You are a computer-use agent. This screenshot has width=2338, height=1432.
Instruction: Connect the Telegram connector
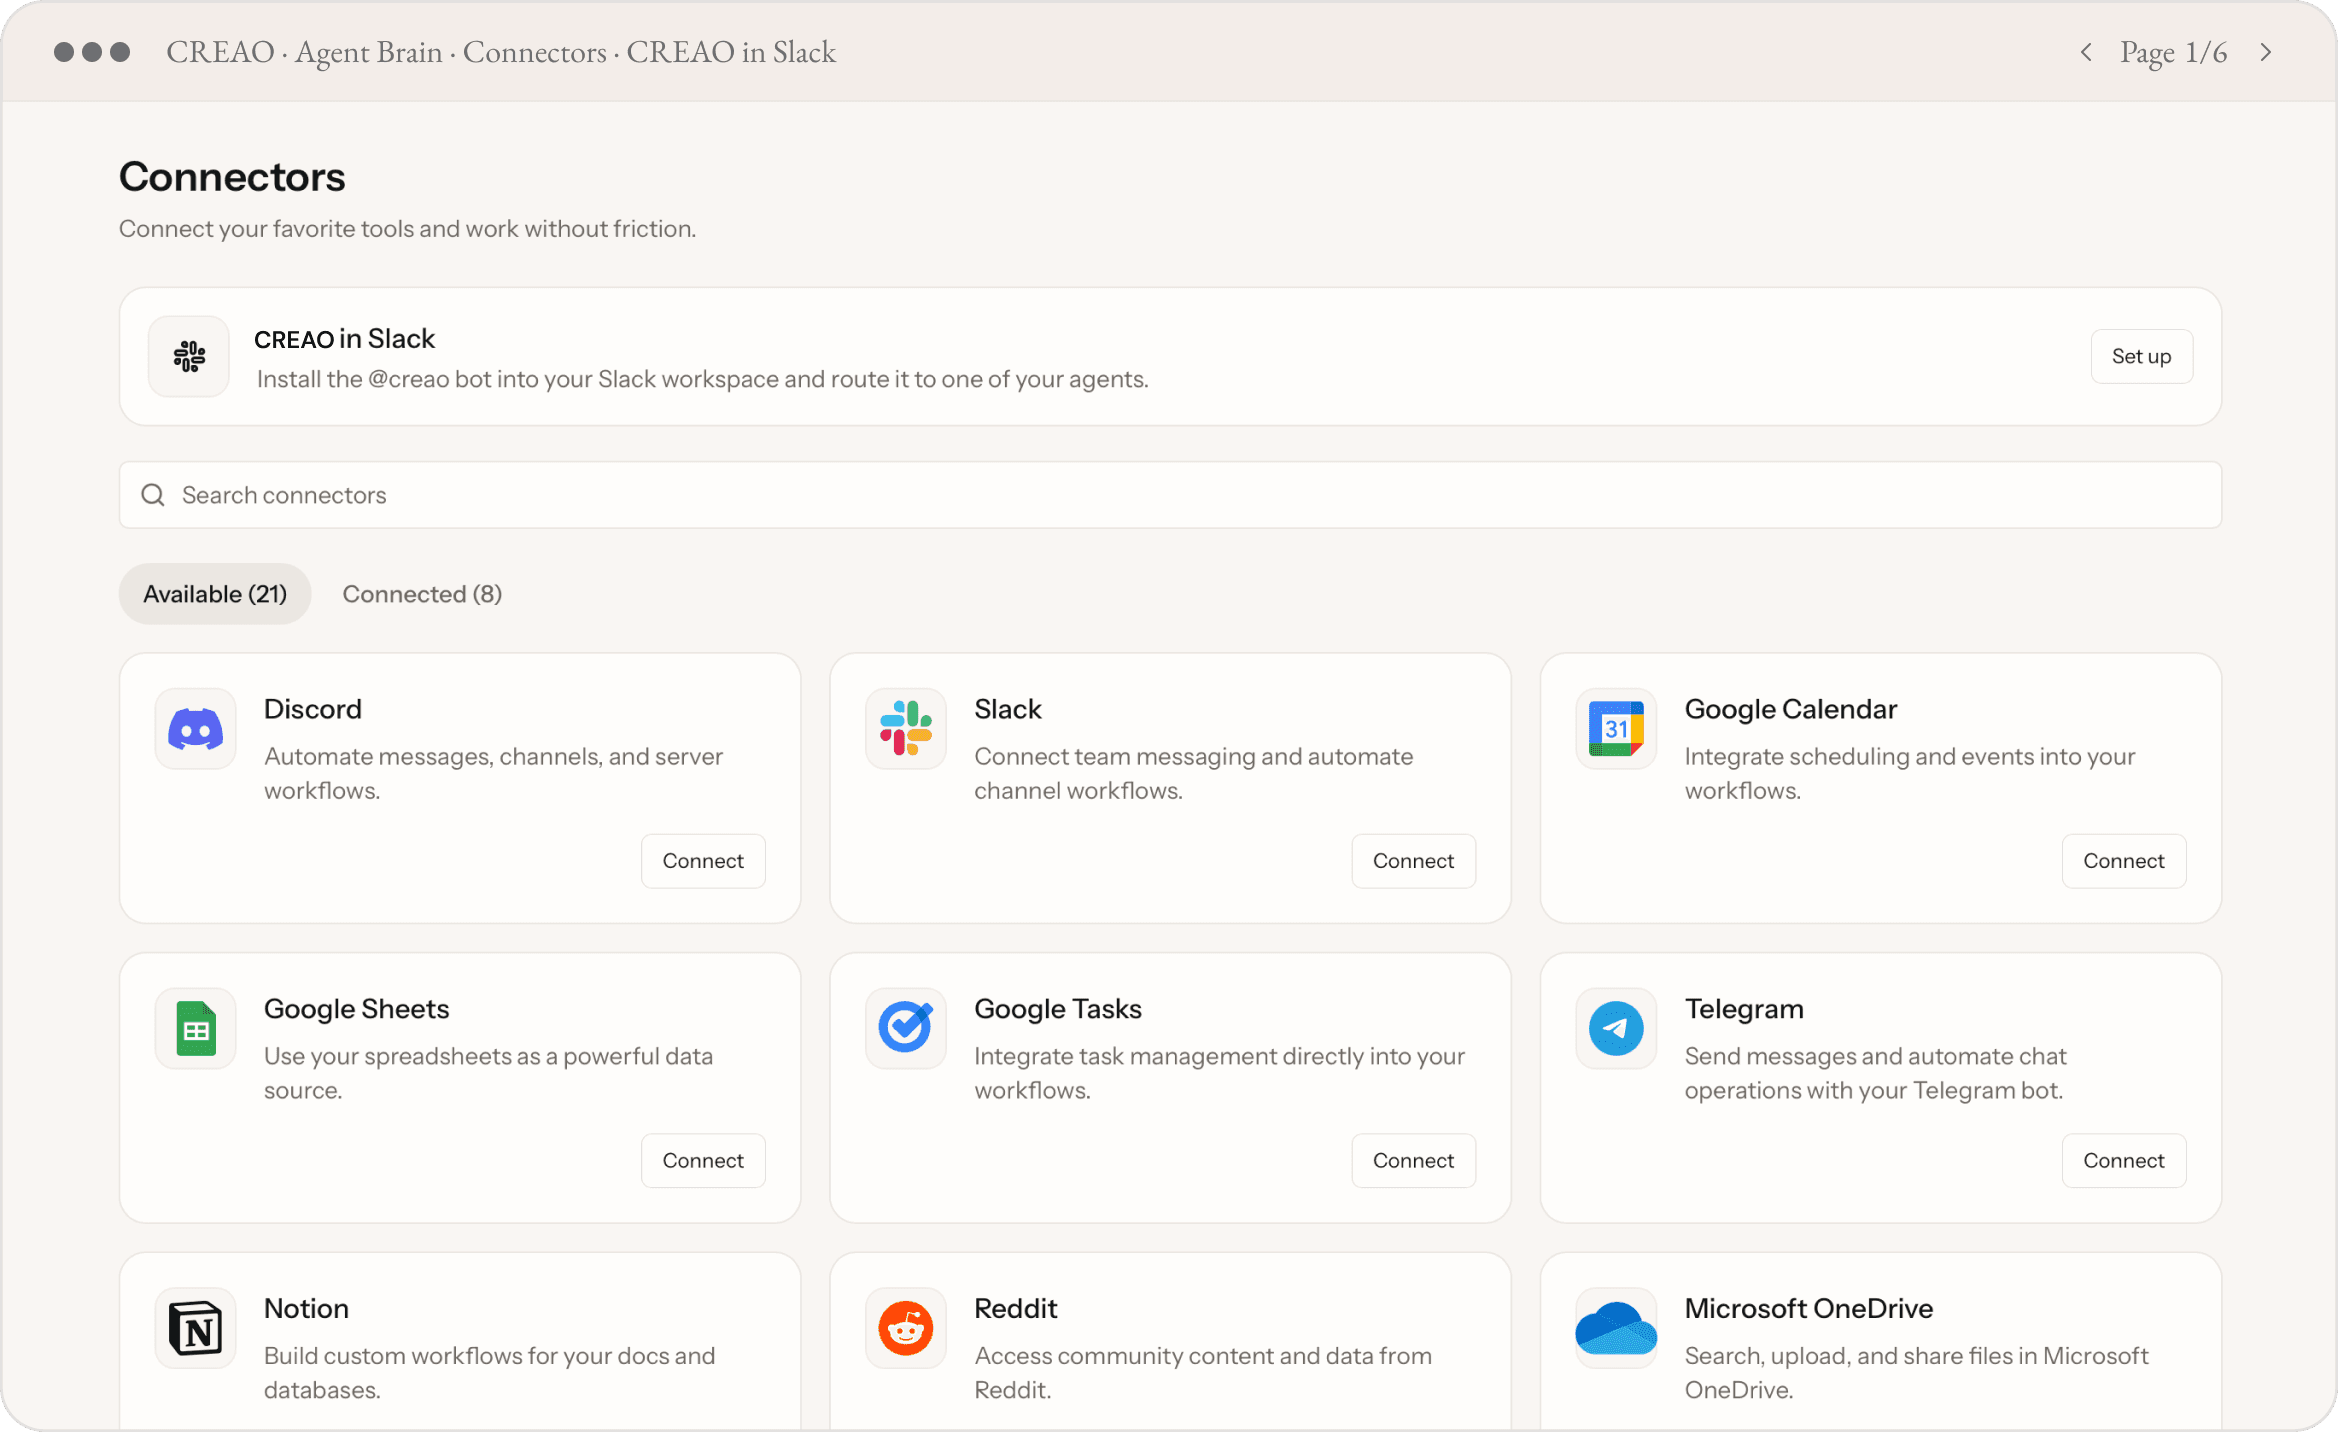click(x=2124, y=1161)
